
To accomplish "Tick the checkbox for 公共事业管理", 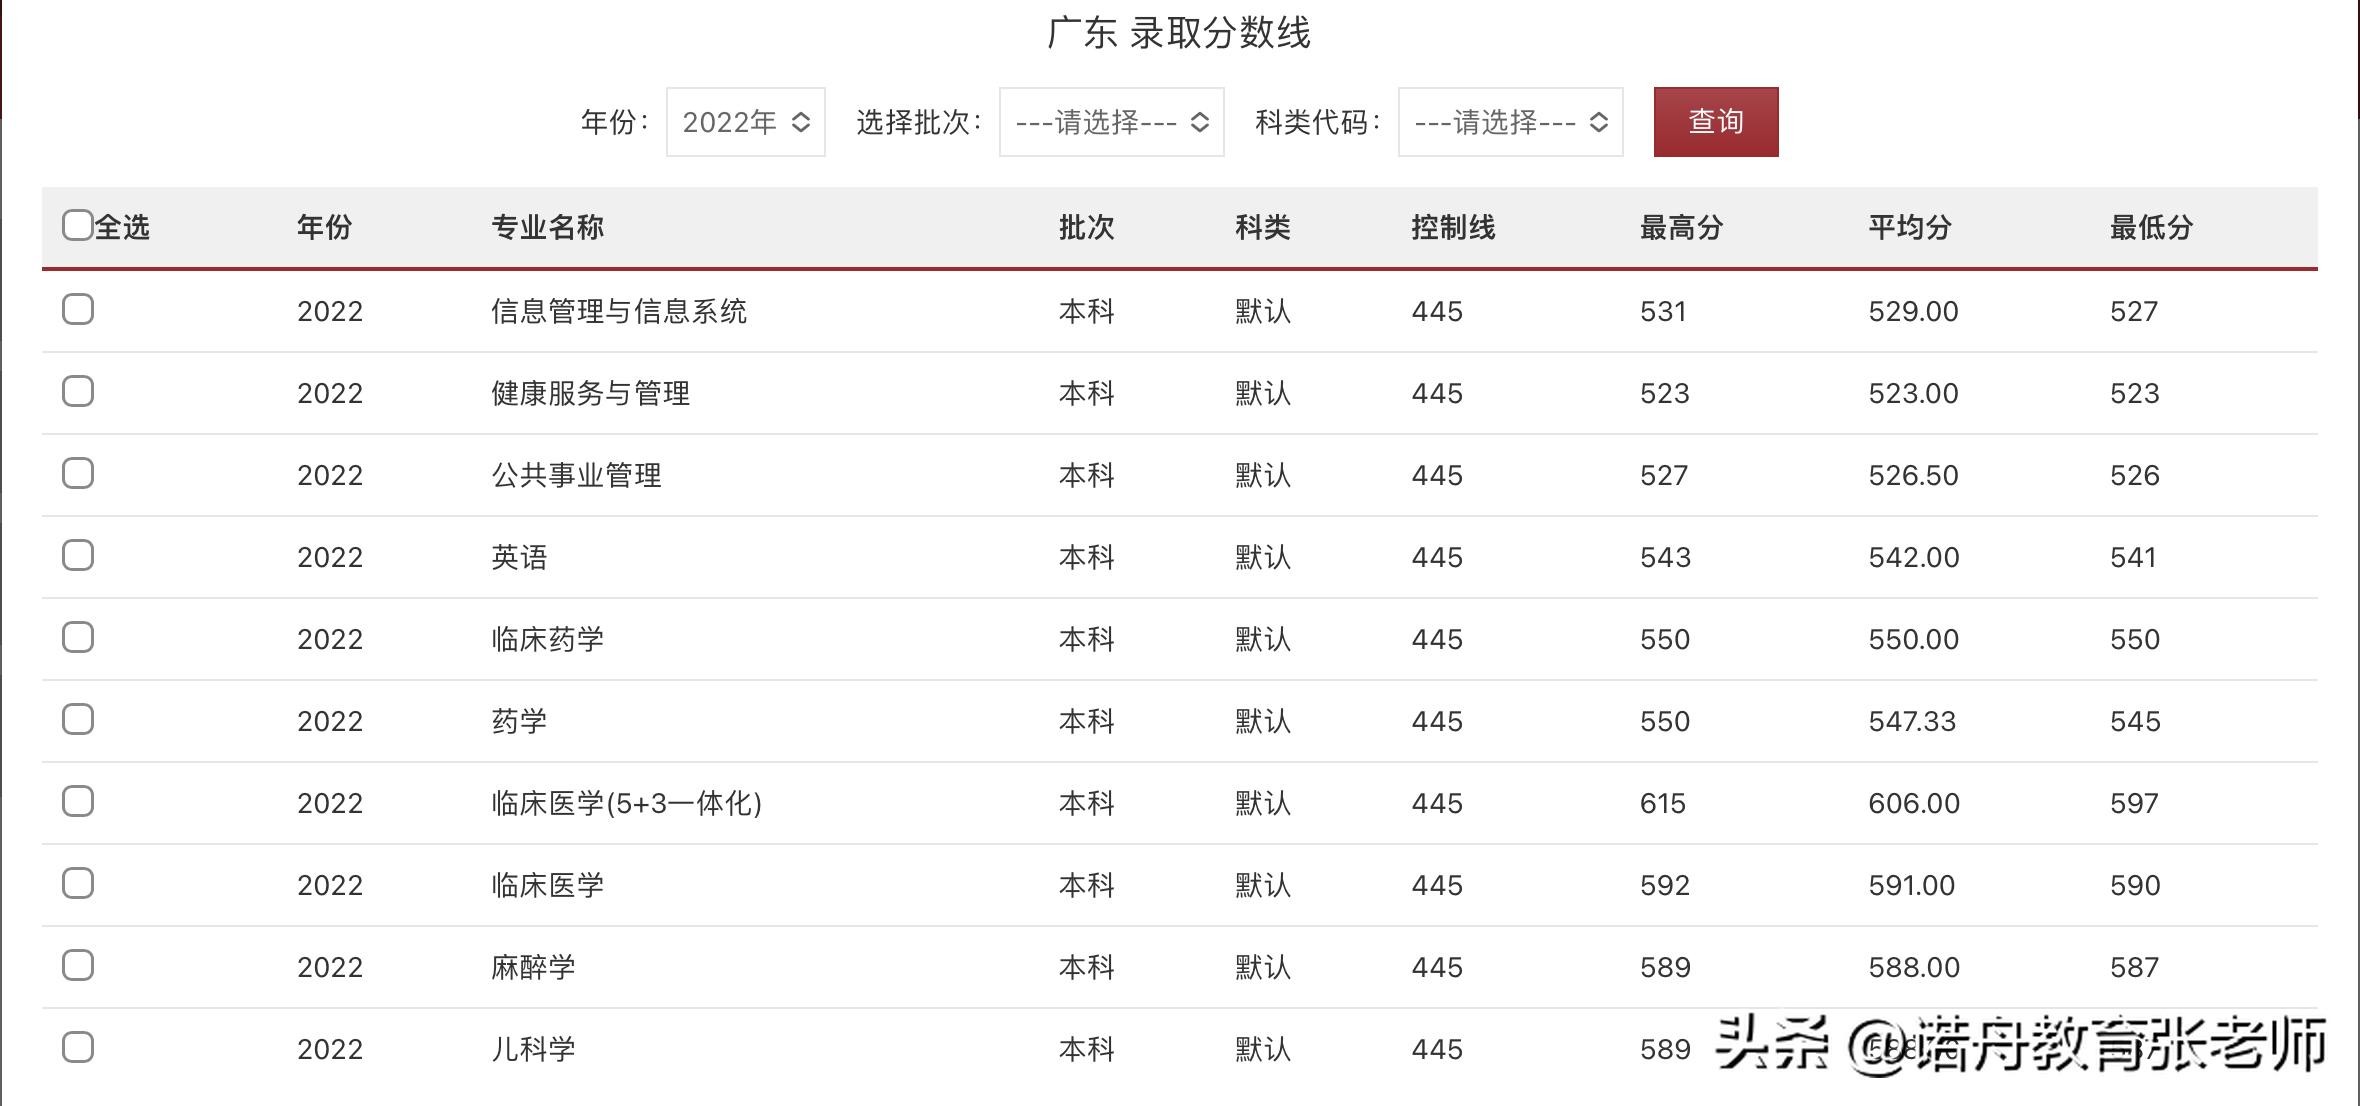I will [78, 474].
